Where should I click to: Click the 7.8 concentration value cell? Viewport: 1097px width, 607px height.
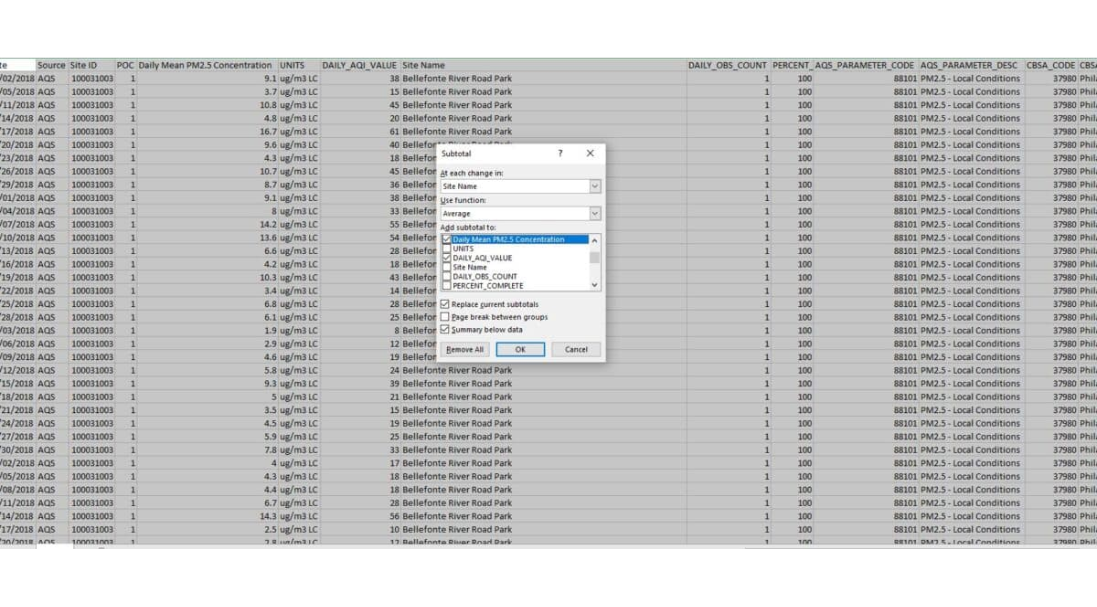[x=206, y=450]
